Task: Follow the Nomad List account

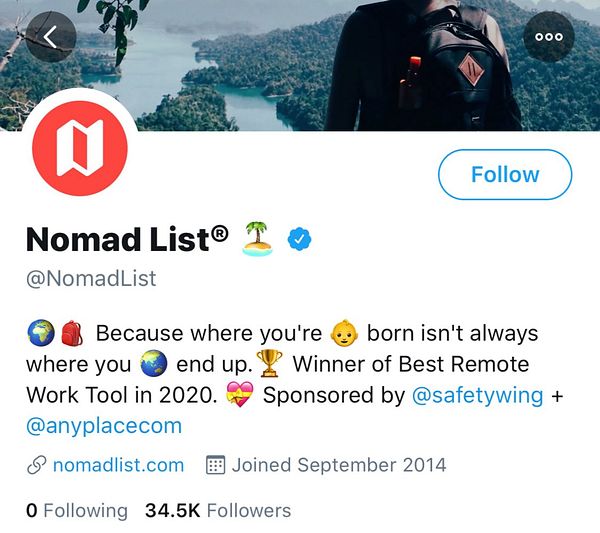Action: pyautogui.click(x=505, y=175)
